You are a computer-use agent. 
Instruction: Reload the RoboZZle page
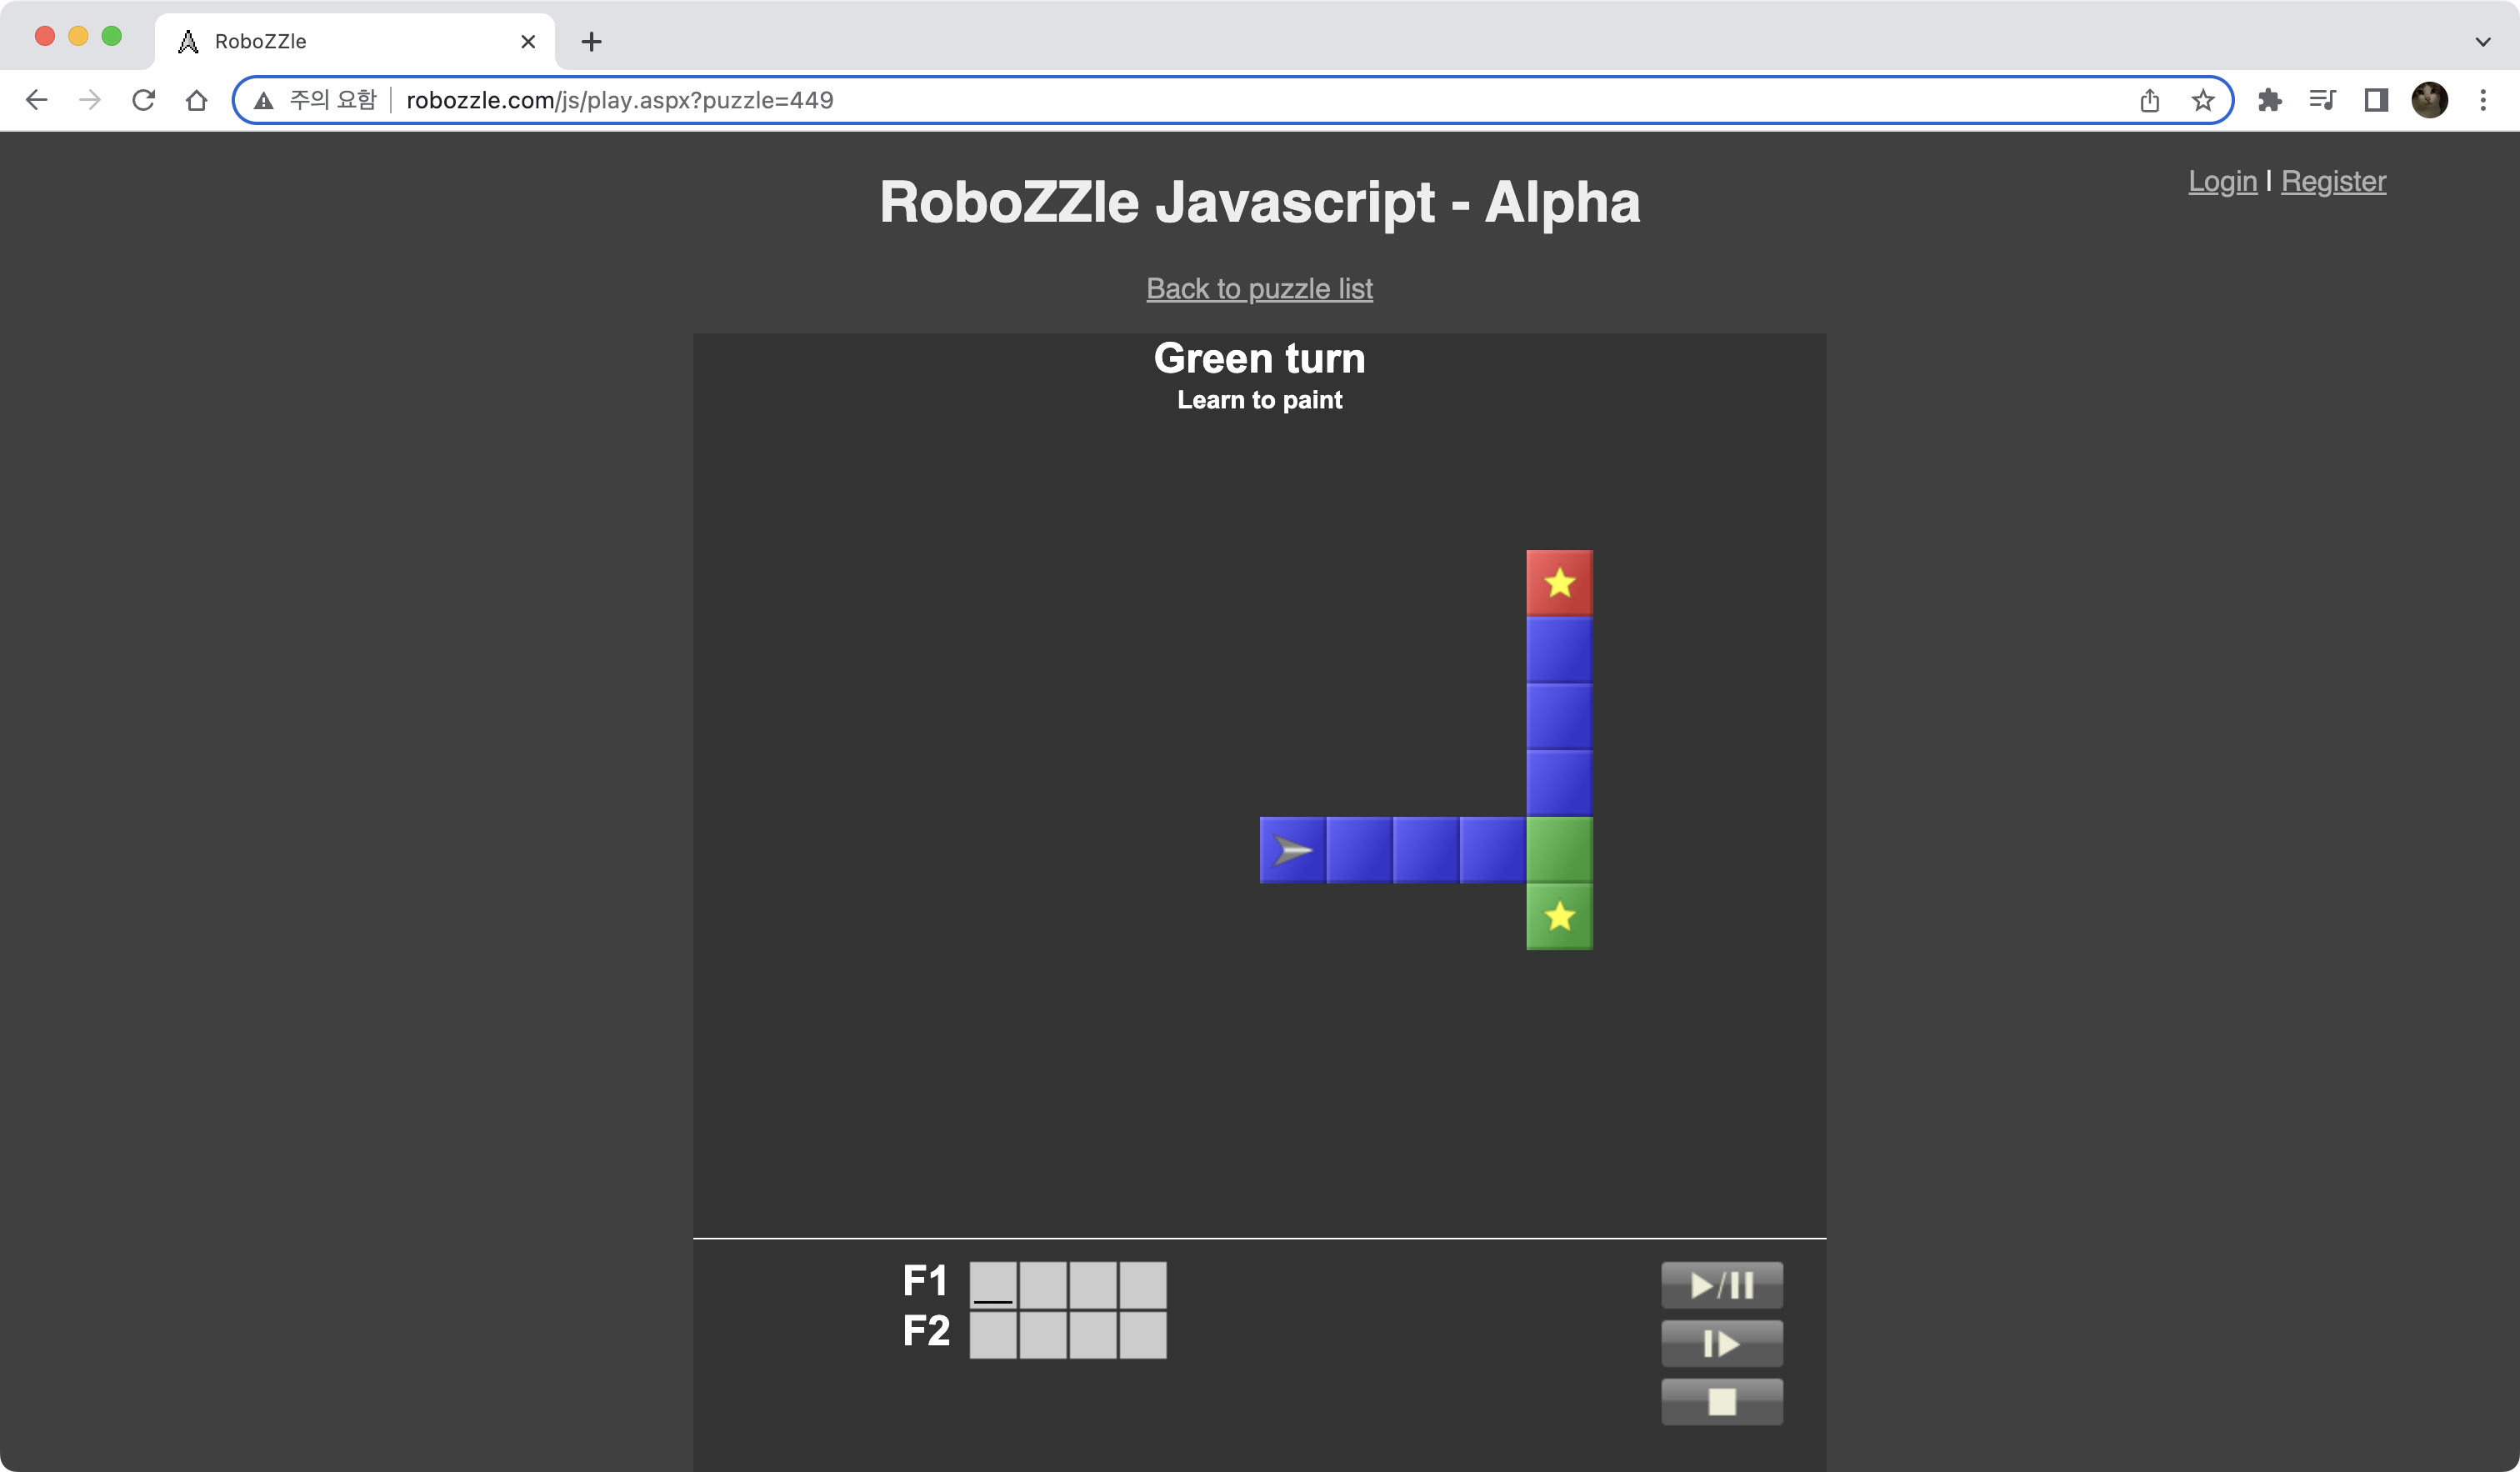point(143,100)
